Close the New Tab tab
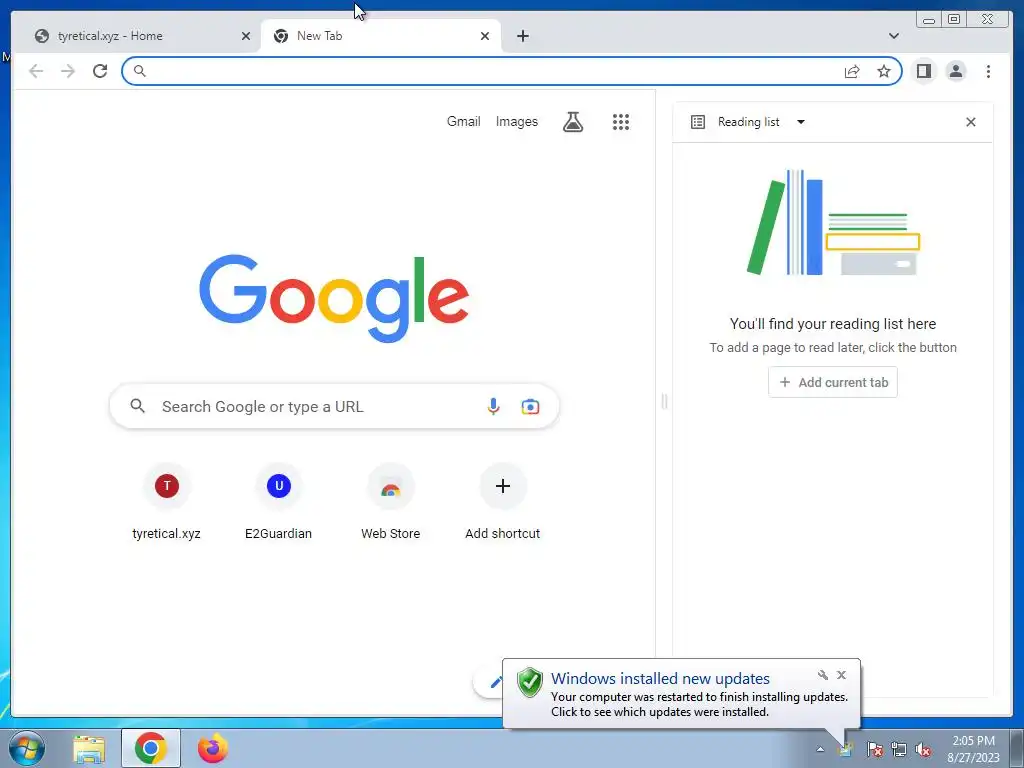Viewport: 1024px width, 768px height. click(485, 36)
